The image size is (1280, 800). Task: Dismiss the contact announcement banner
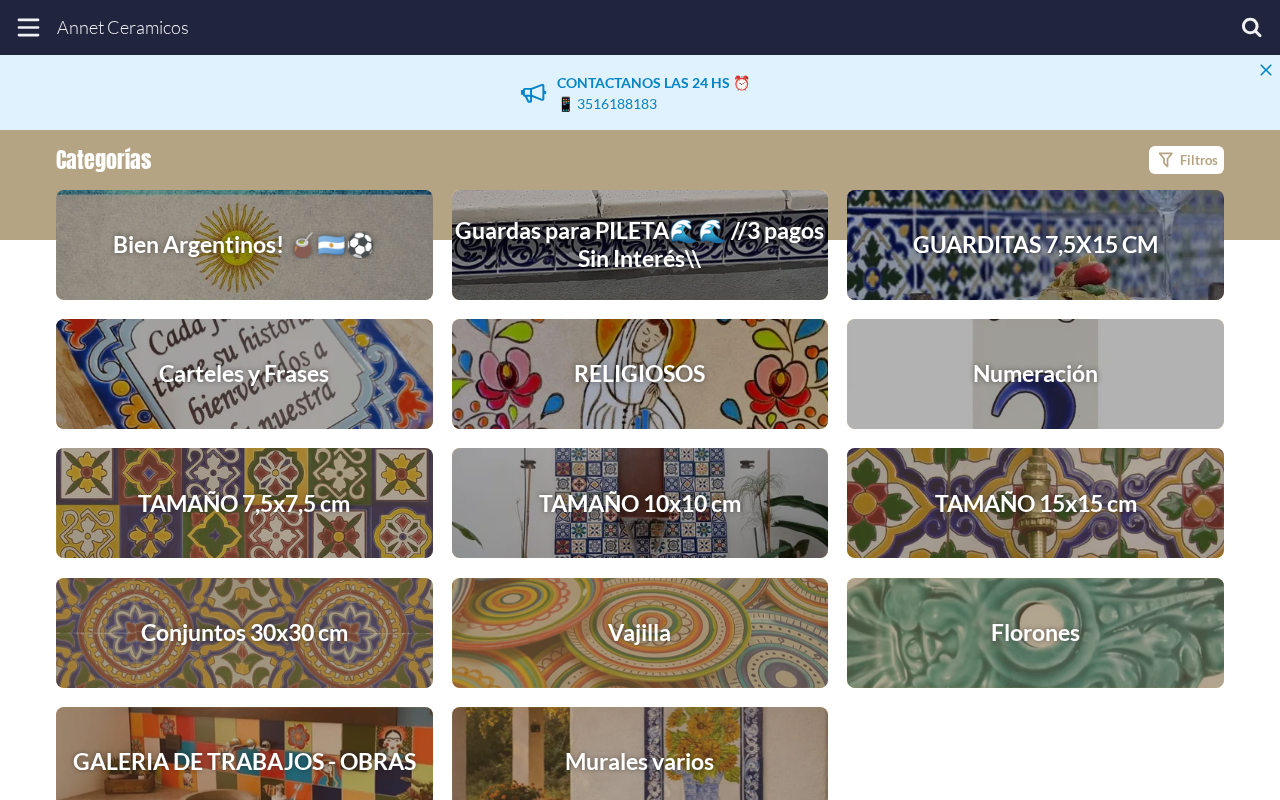point(1266,70)
